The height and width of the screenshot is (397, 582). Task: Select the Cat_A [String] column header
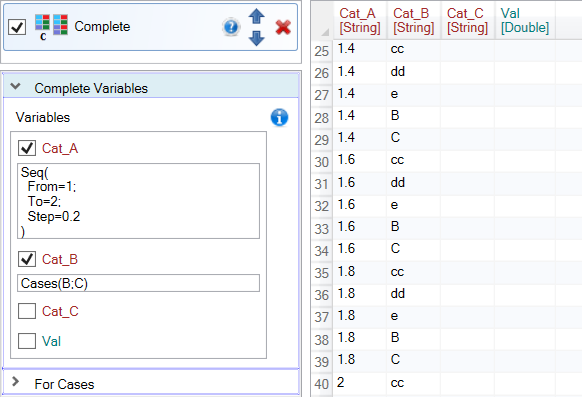[x=360, y=20]
